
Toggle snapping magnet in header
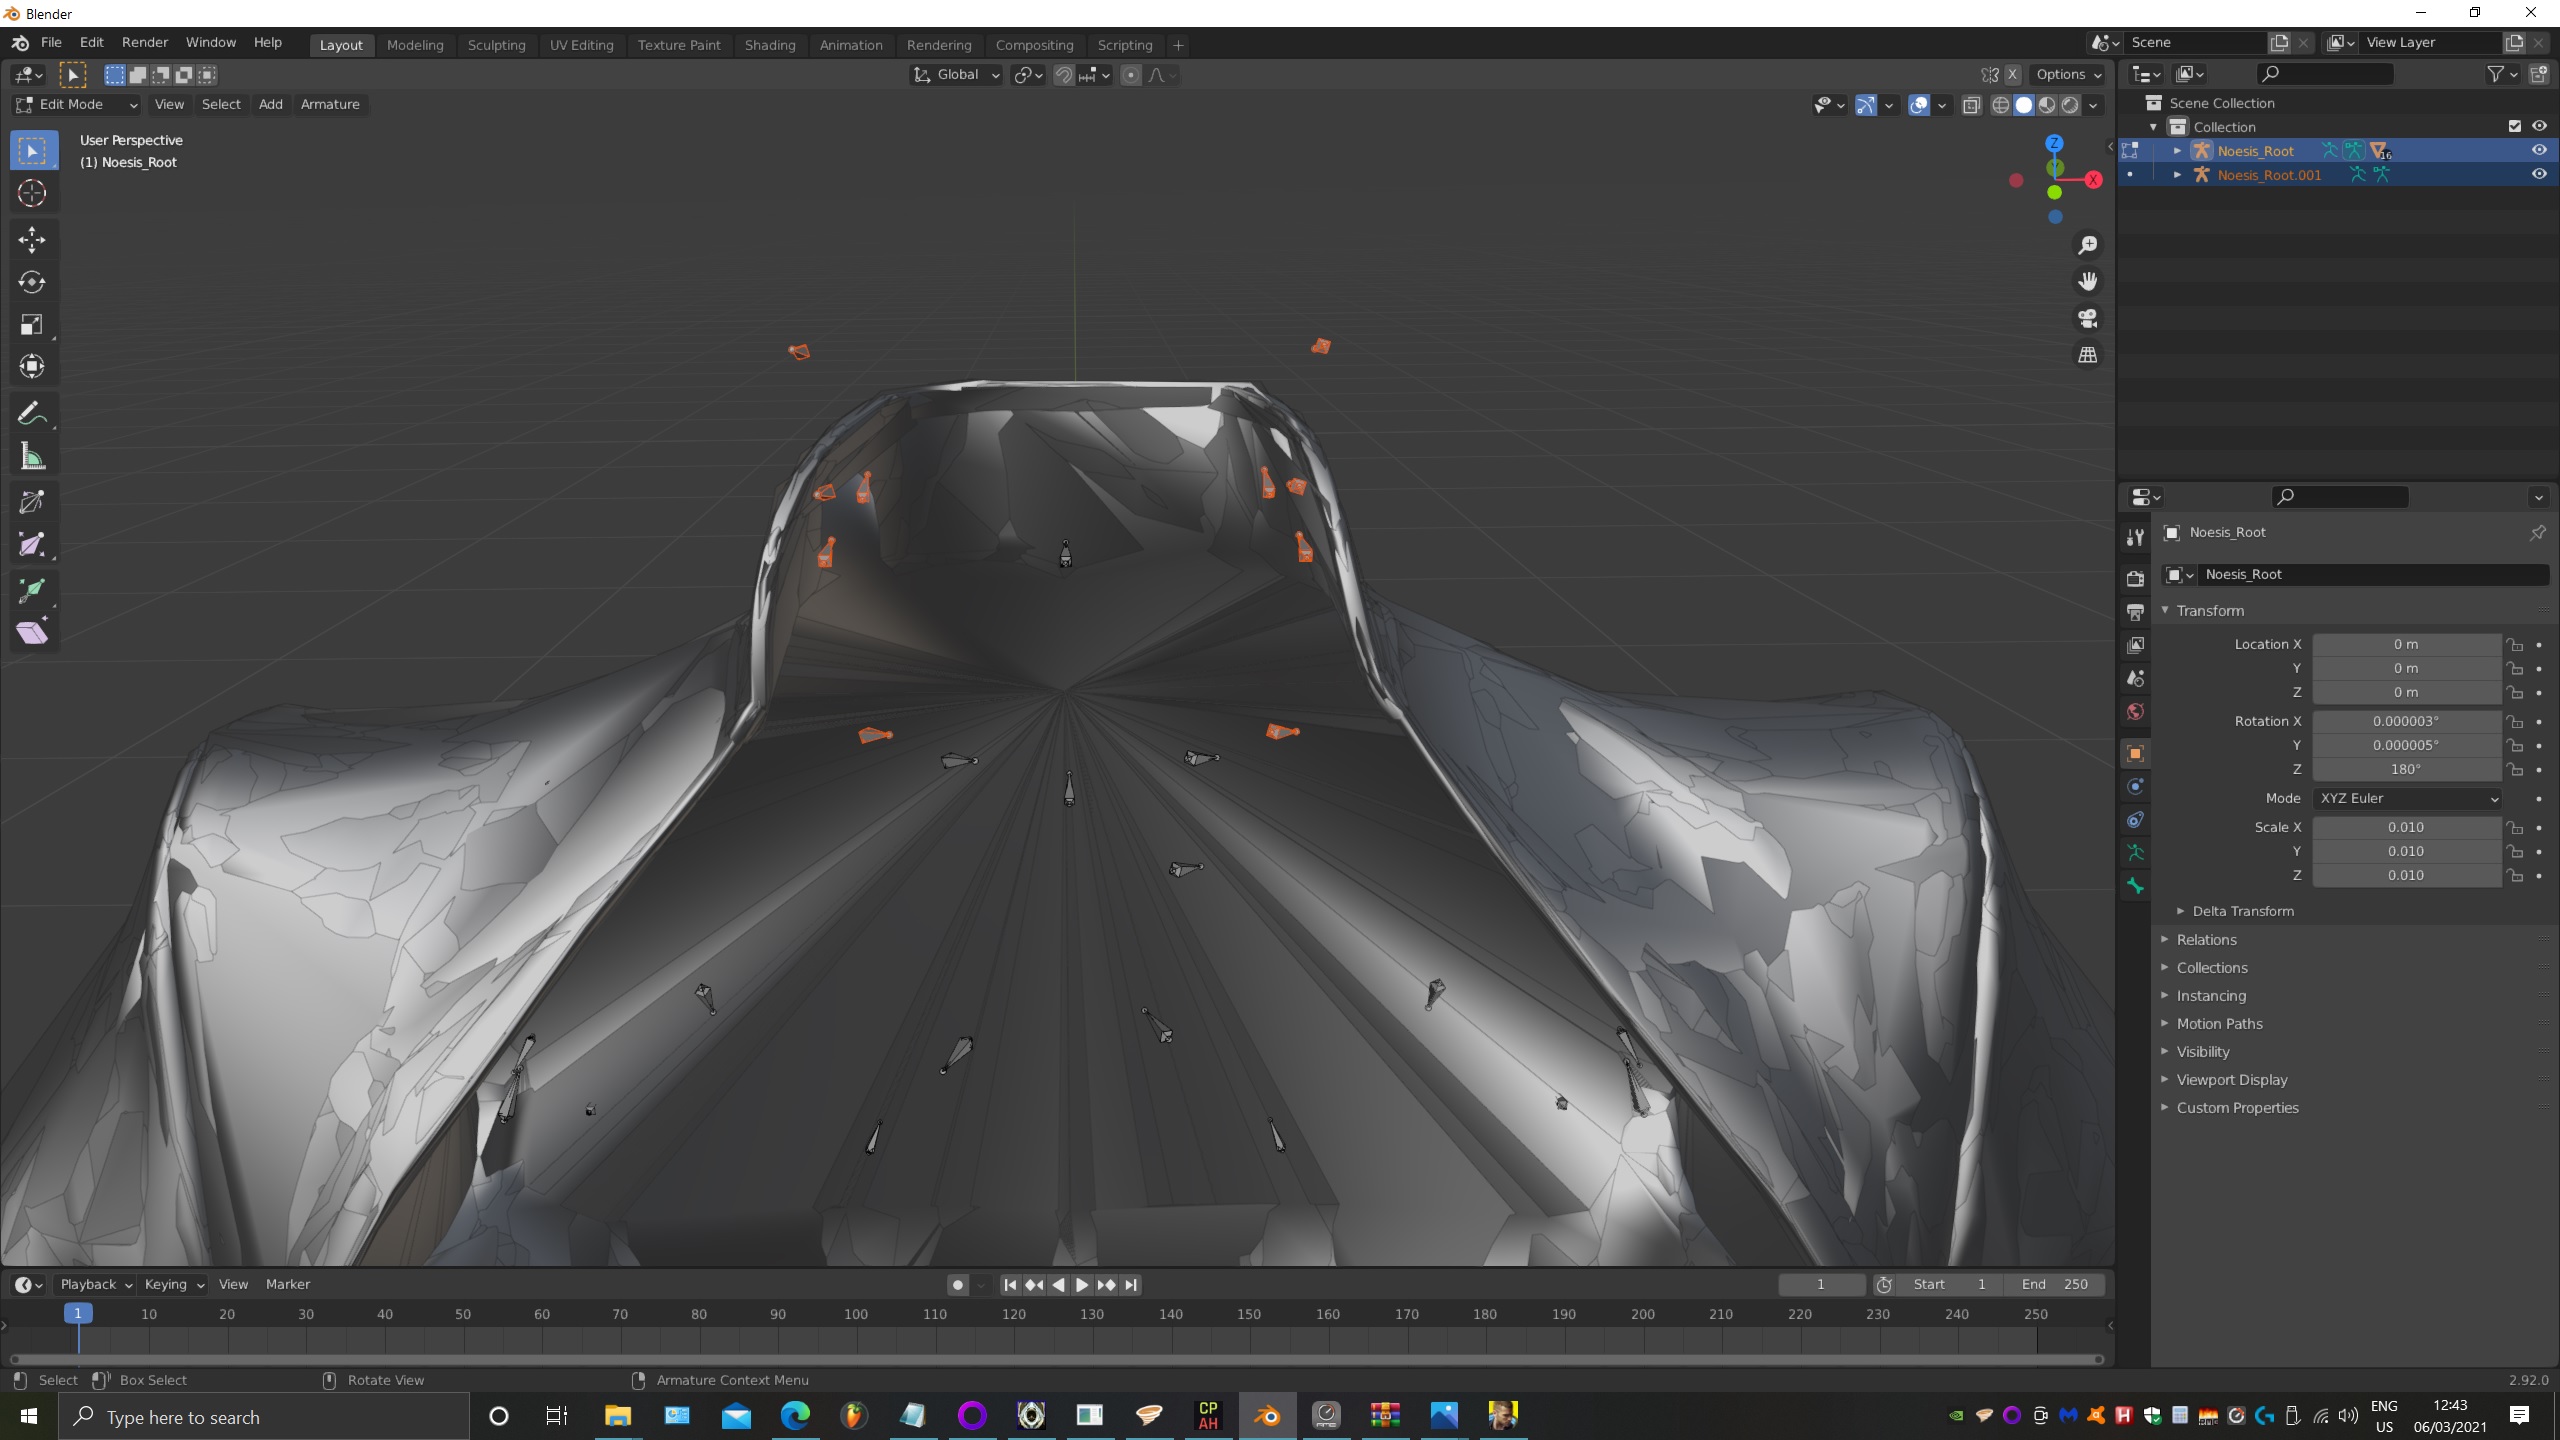(1063, 75)
